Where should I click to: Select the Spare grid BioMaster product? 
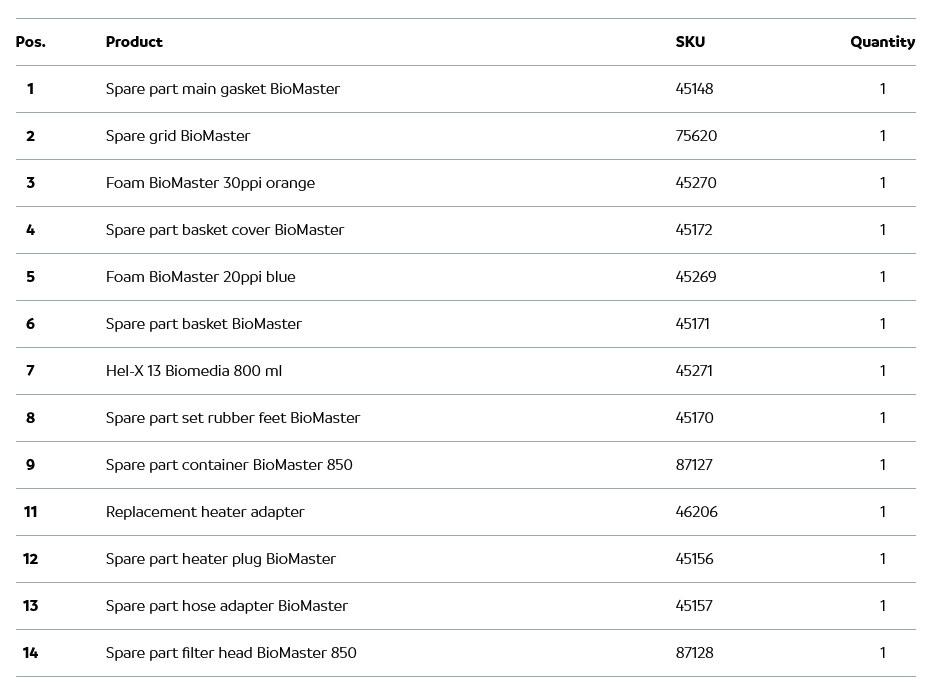(x=178, y=136)
